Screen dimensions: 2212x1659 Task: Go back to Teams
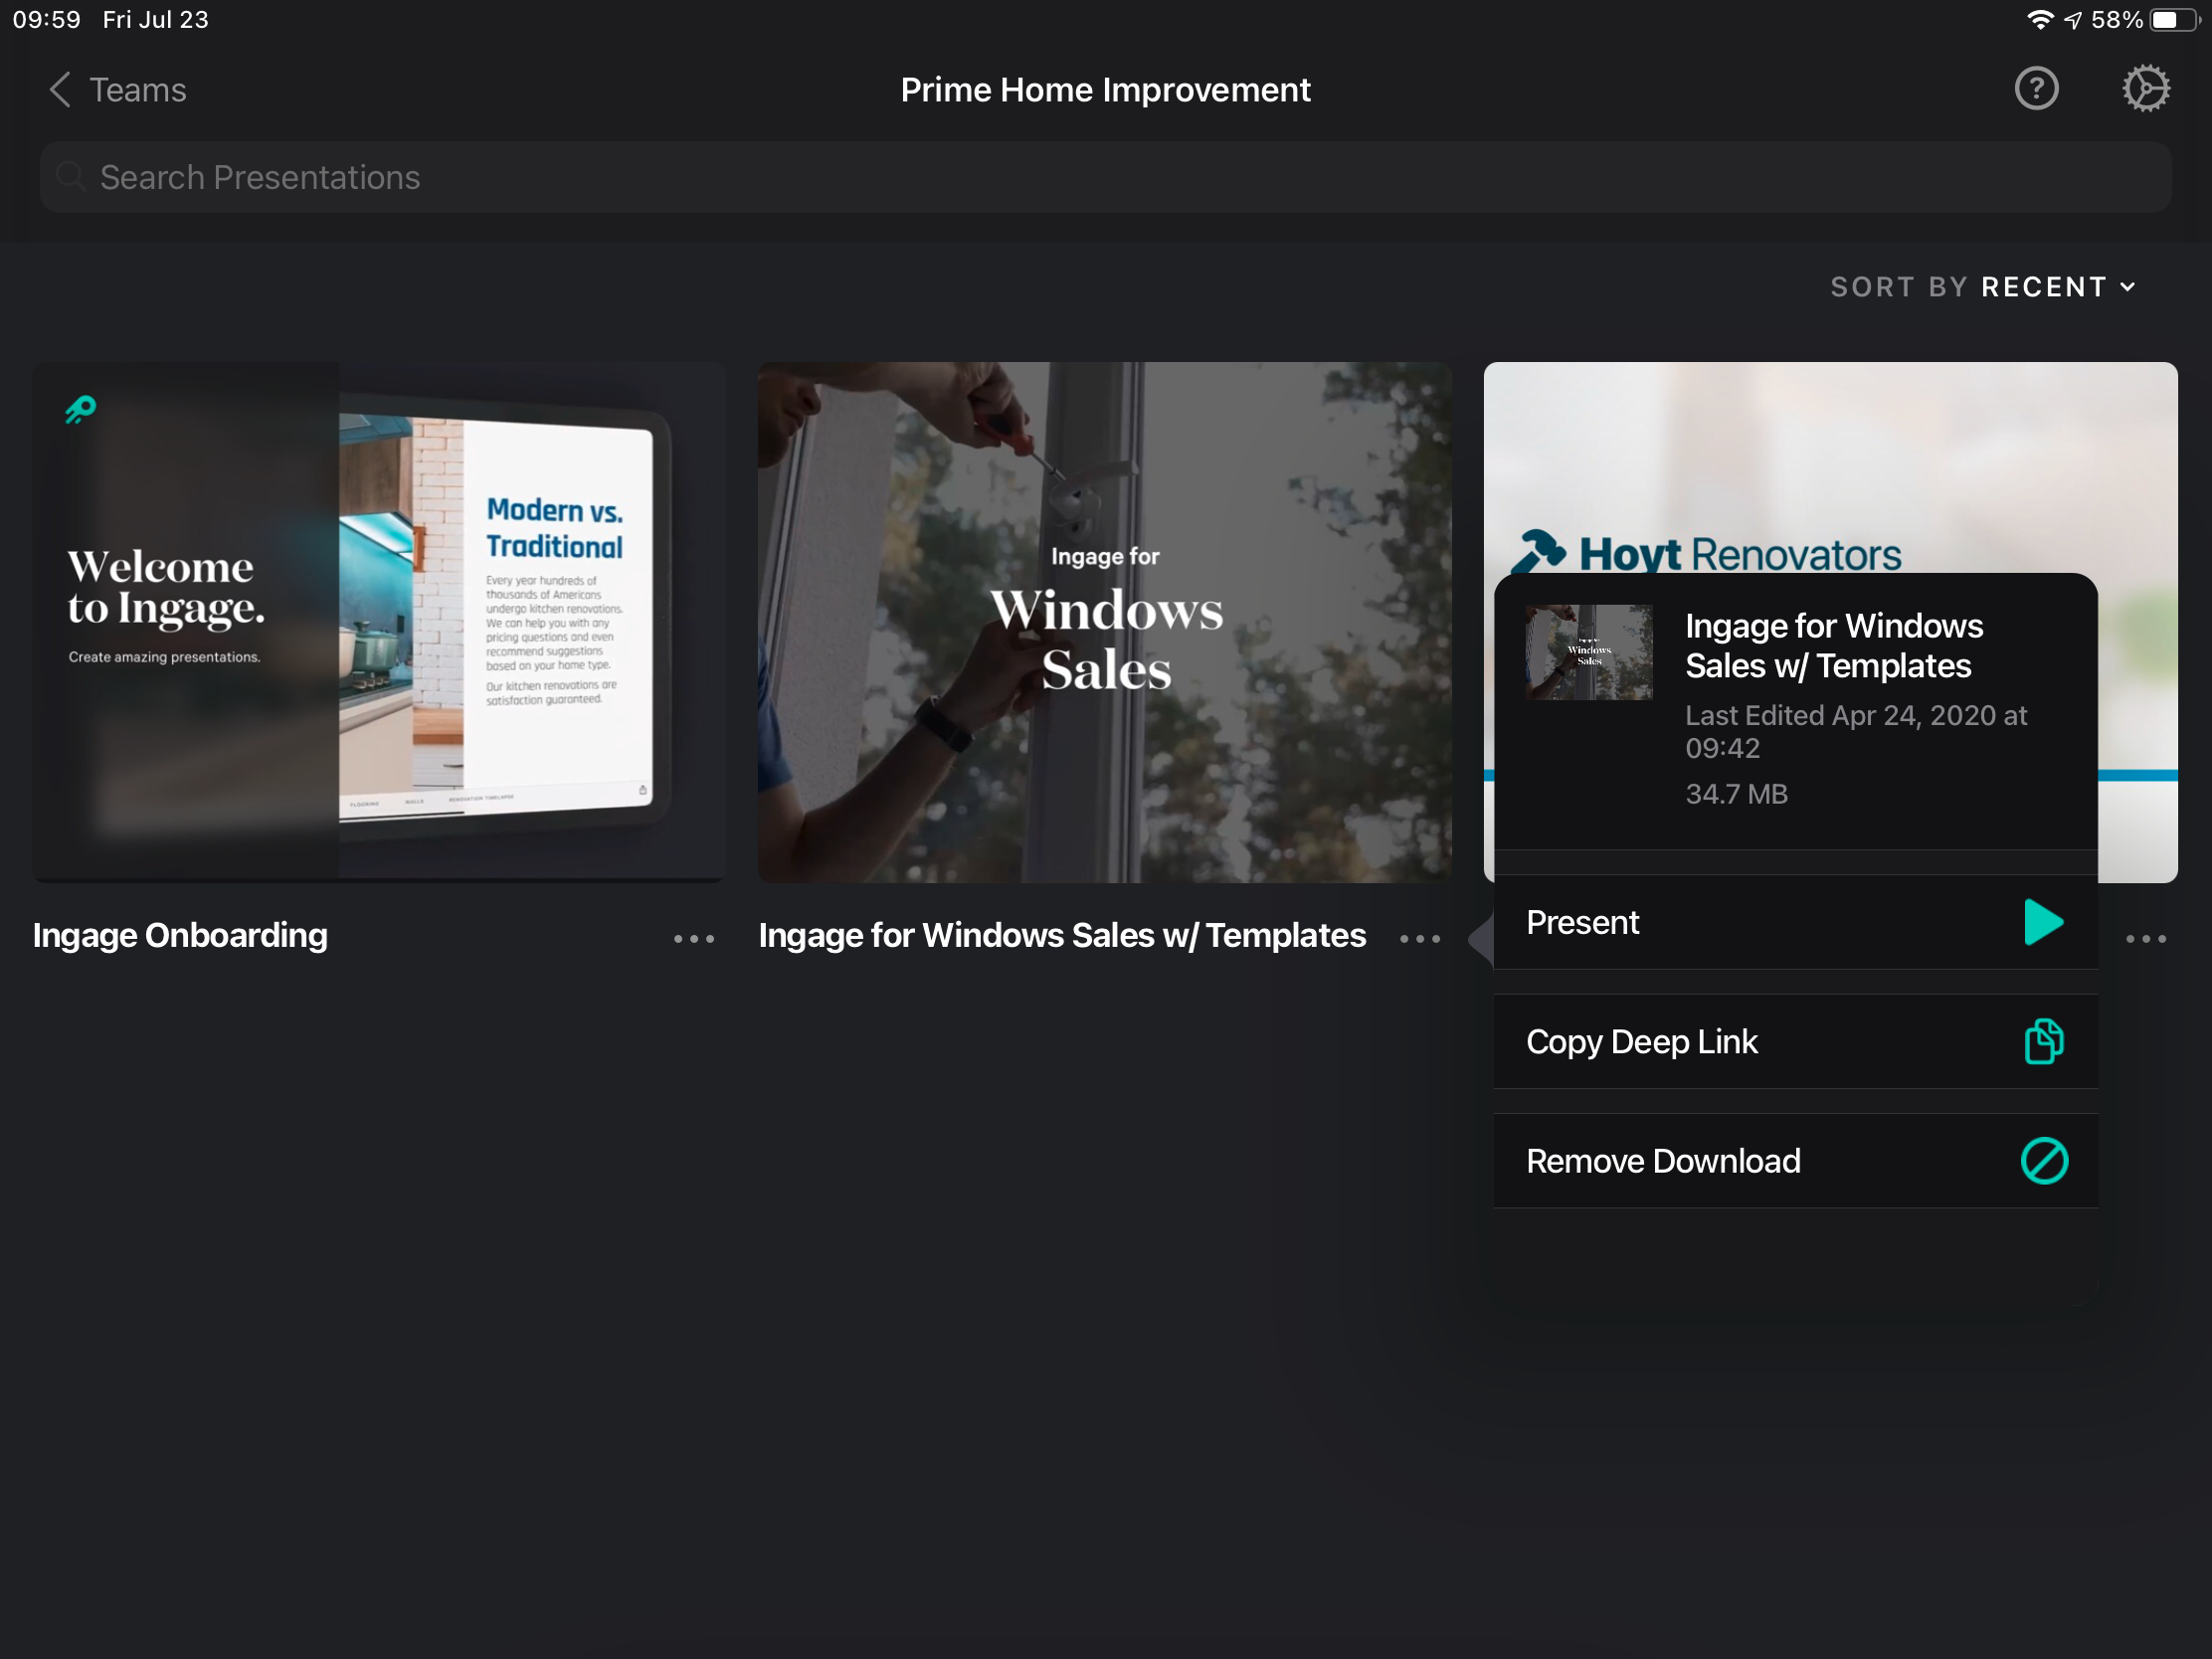[118, 90]
